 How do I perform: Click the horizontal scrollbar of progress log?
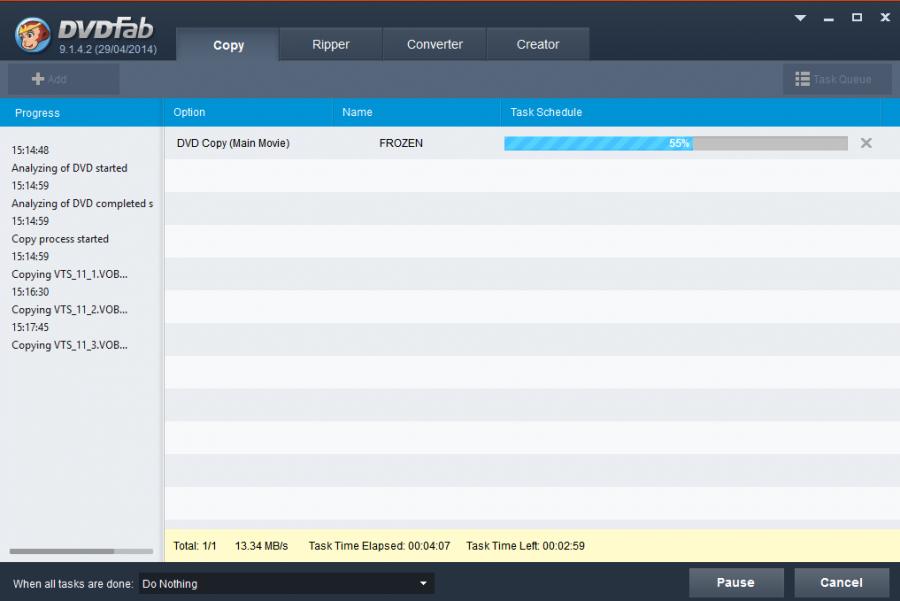tap(81, 551)
